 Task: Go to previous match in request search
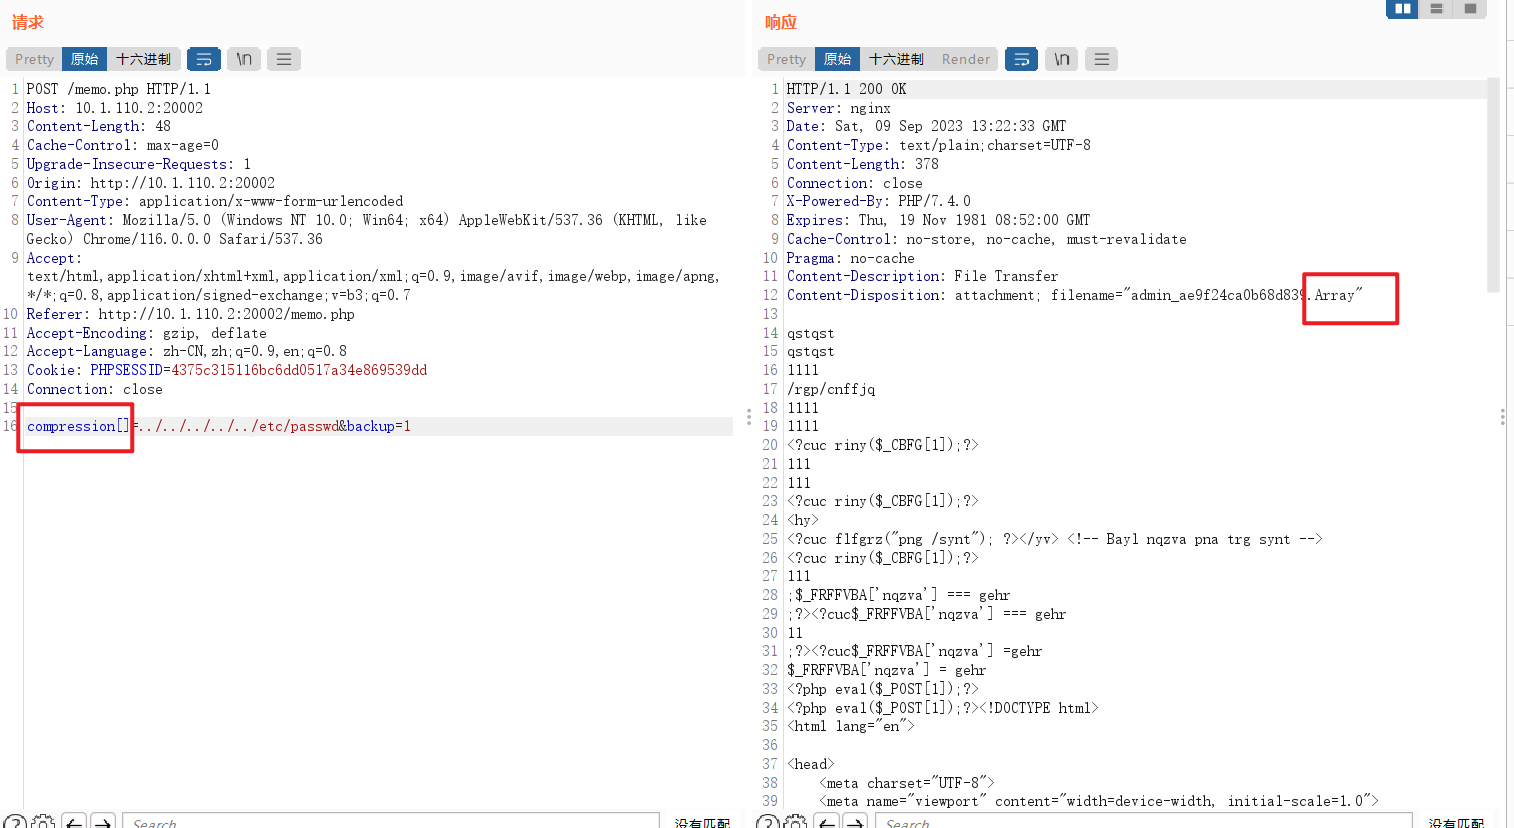point(73,822)
